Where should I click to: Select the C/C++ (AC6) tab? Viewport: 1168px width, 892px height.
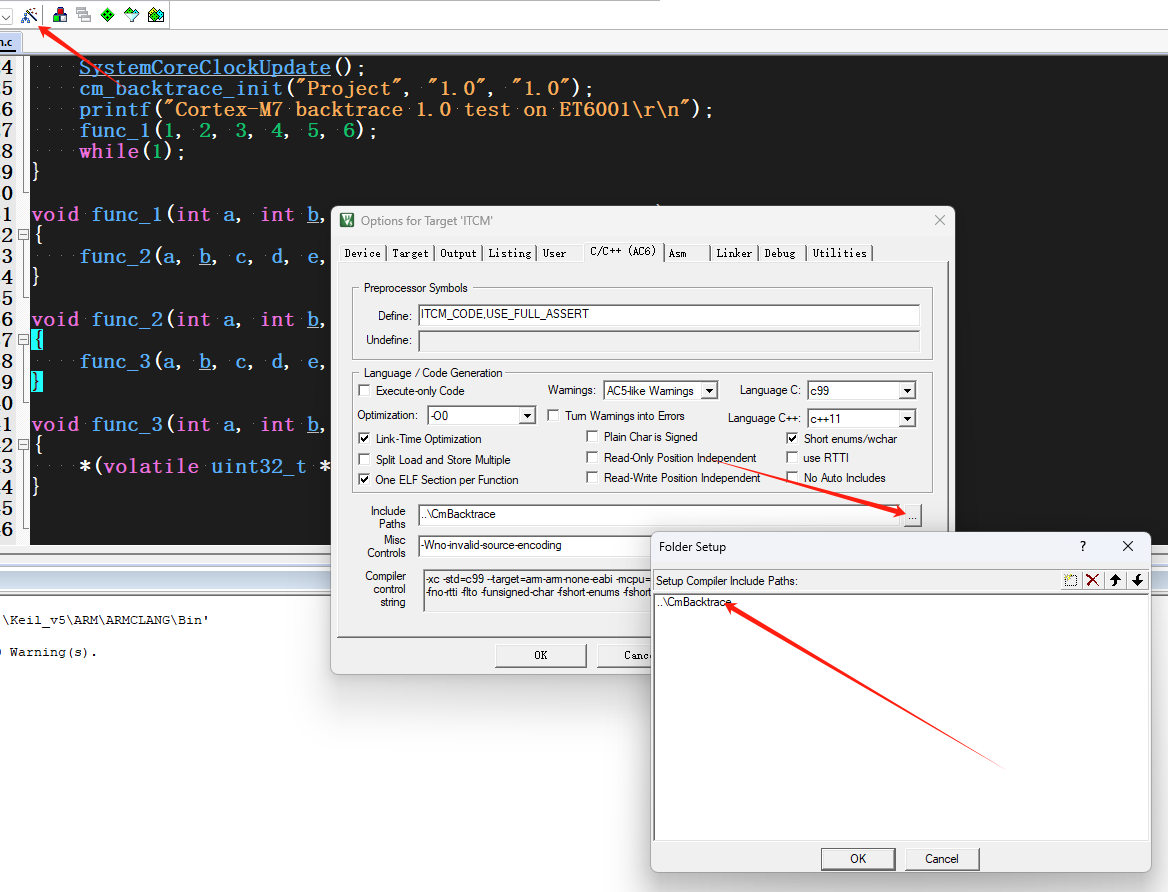point(623,251)
